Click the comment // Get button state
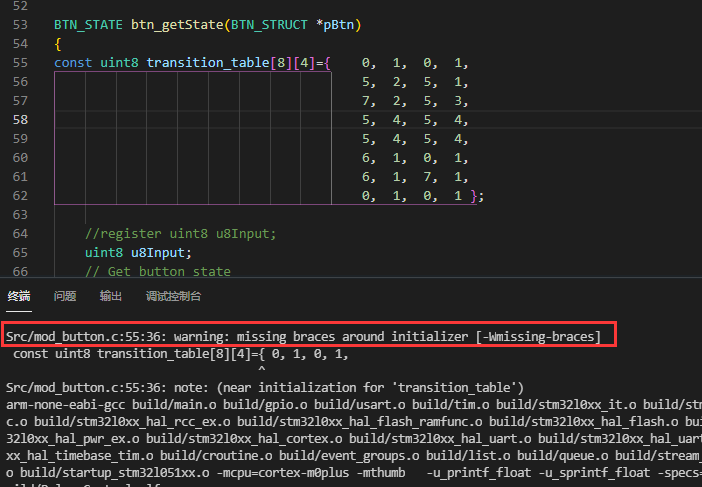 point(158,272)
